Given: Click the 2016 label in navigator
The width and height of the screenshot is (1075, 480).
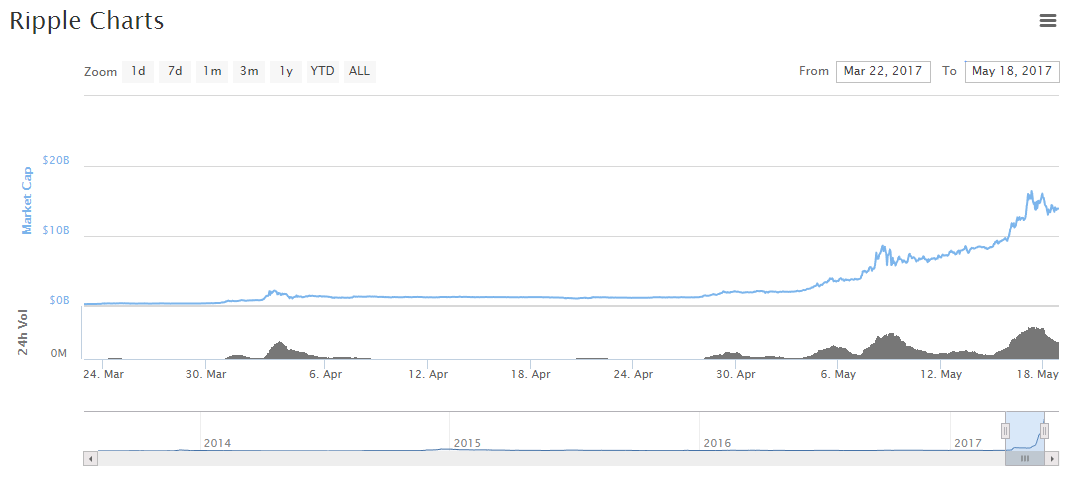Looking at the screenshot, I should click(717, 444).
